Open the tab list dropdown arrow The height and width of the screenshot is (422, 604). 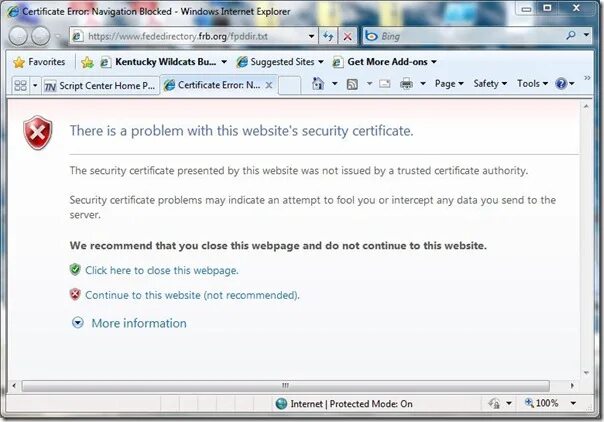coord(35,85)
